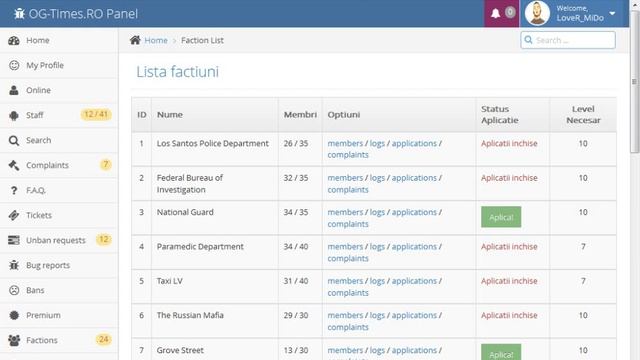Open complaints link for Taxi LV
The image size is (640, 360).
(348, 293)
